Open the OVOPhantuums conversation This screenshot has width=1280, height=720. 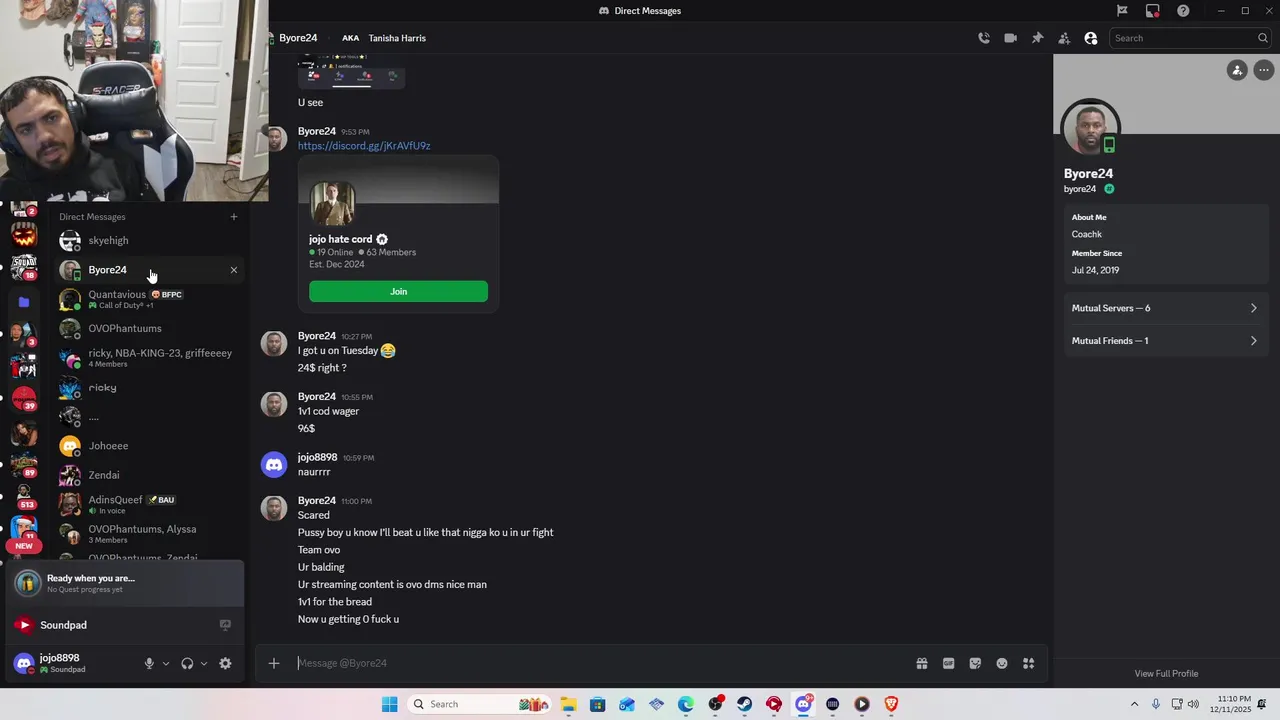coord(147,328)
